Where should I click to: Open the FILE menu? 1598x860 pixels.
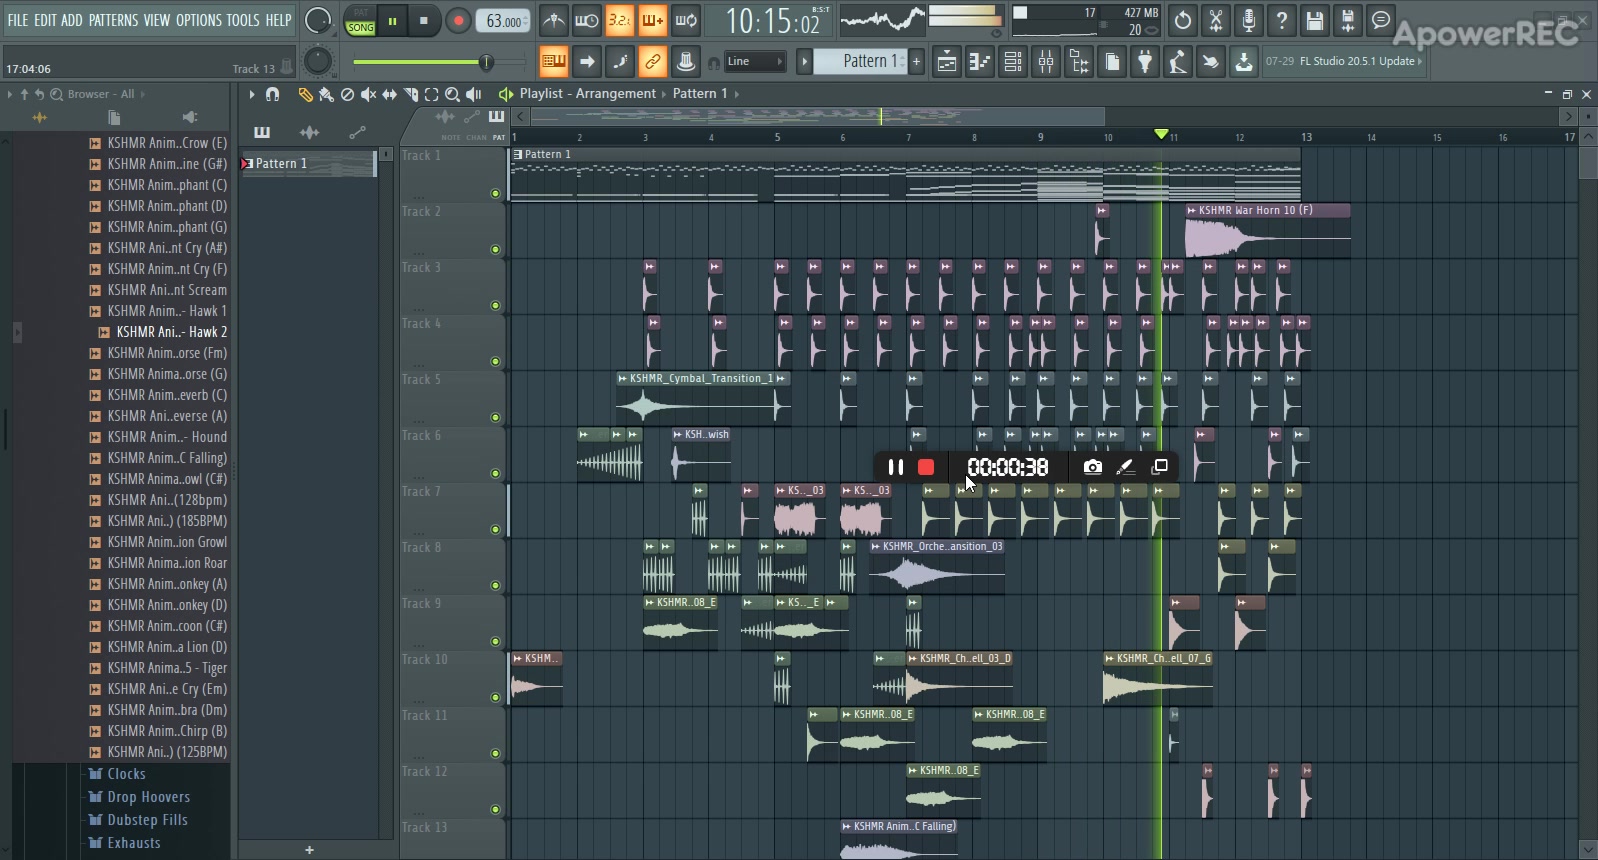coord(18,20)
